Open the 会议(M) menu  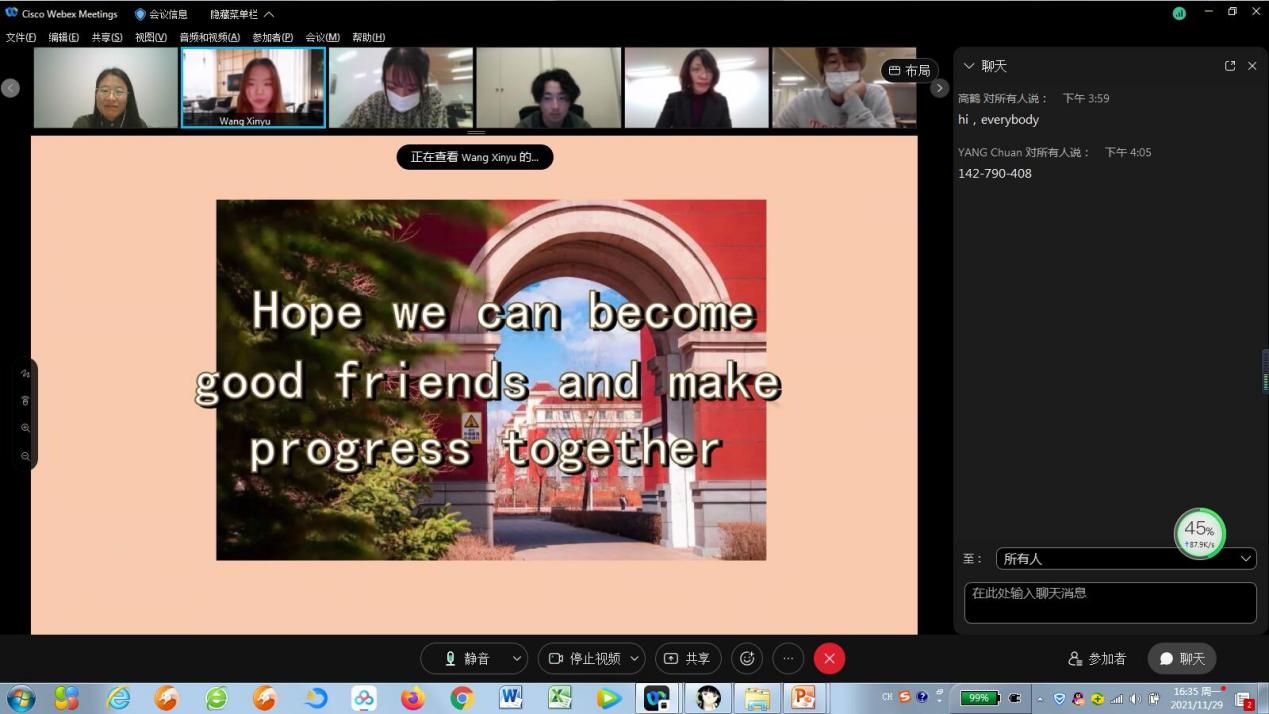tap(322, 37)
